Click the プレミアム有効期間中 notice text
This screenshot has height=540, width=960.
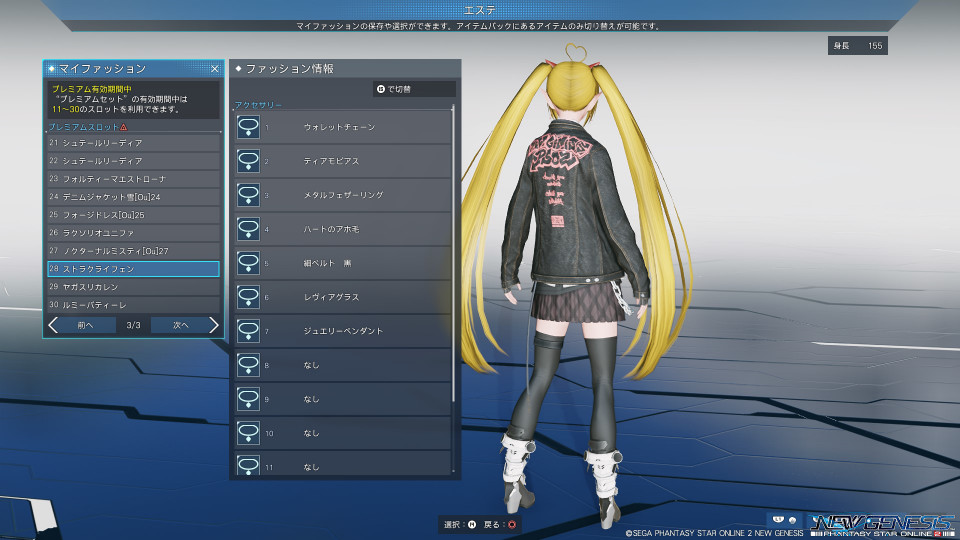click(x=92, y=89)
